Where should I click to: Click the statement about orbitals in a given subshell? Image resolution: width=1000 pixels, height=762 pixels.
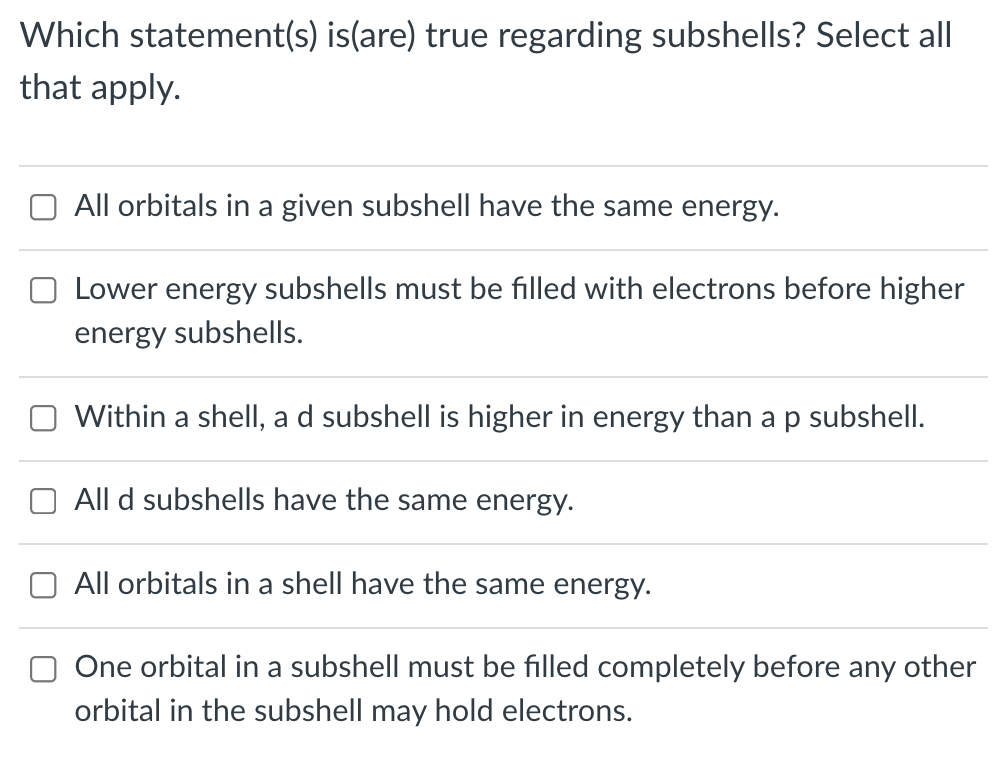[426, 206]
